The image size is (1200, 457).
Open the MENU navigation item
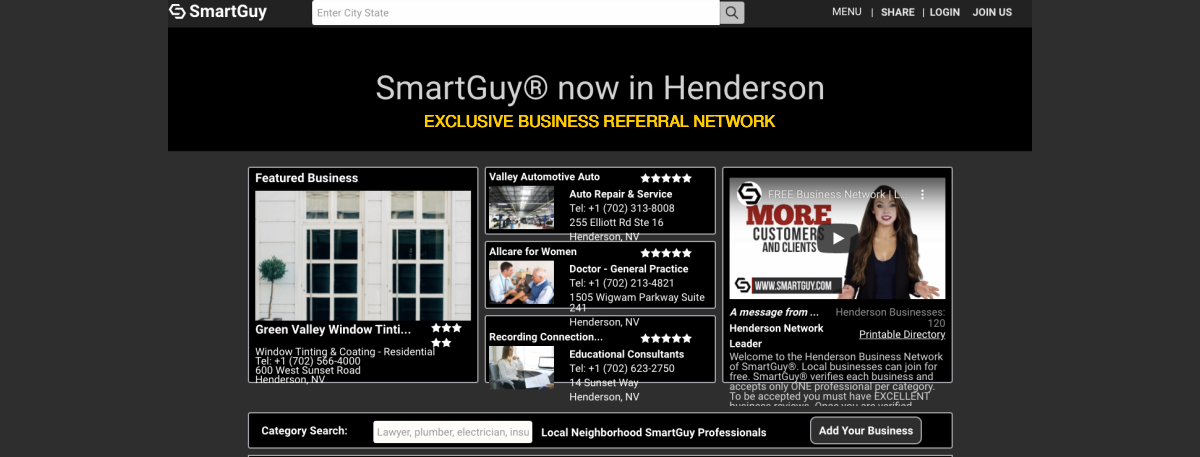click(x=846, y=12)
